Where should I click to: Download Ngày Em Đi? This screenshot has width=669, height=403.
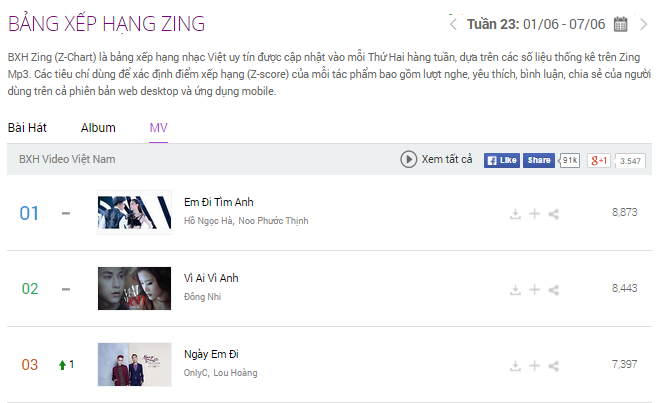pyautogui.click(x=515, y=366)
